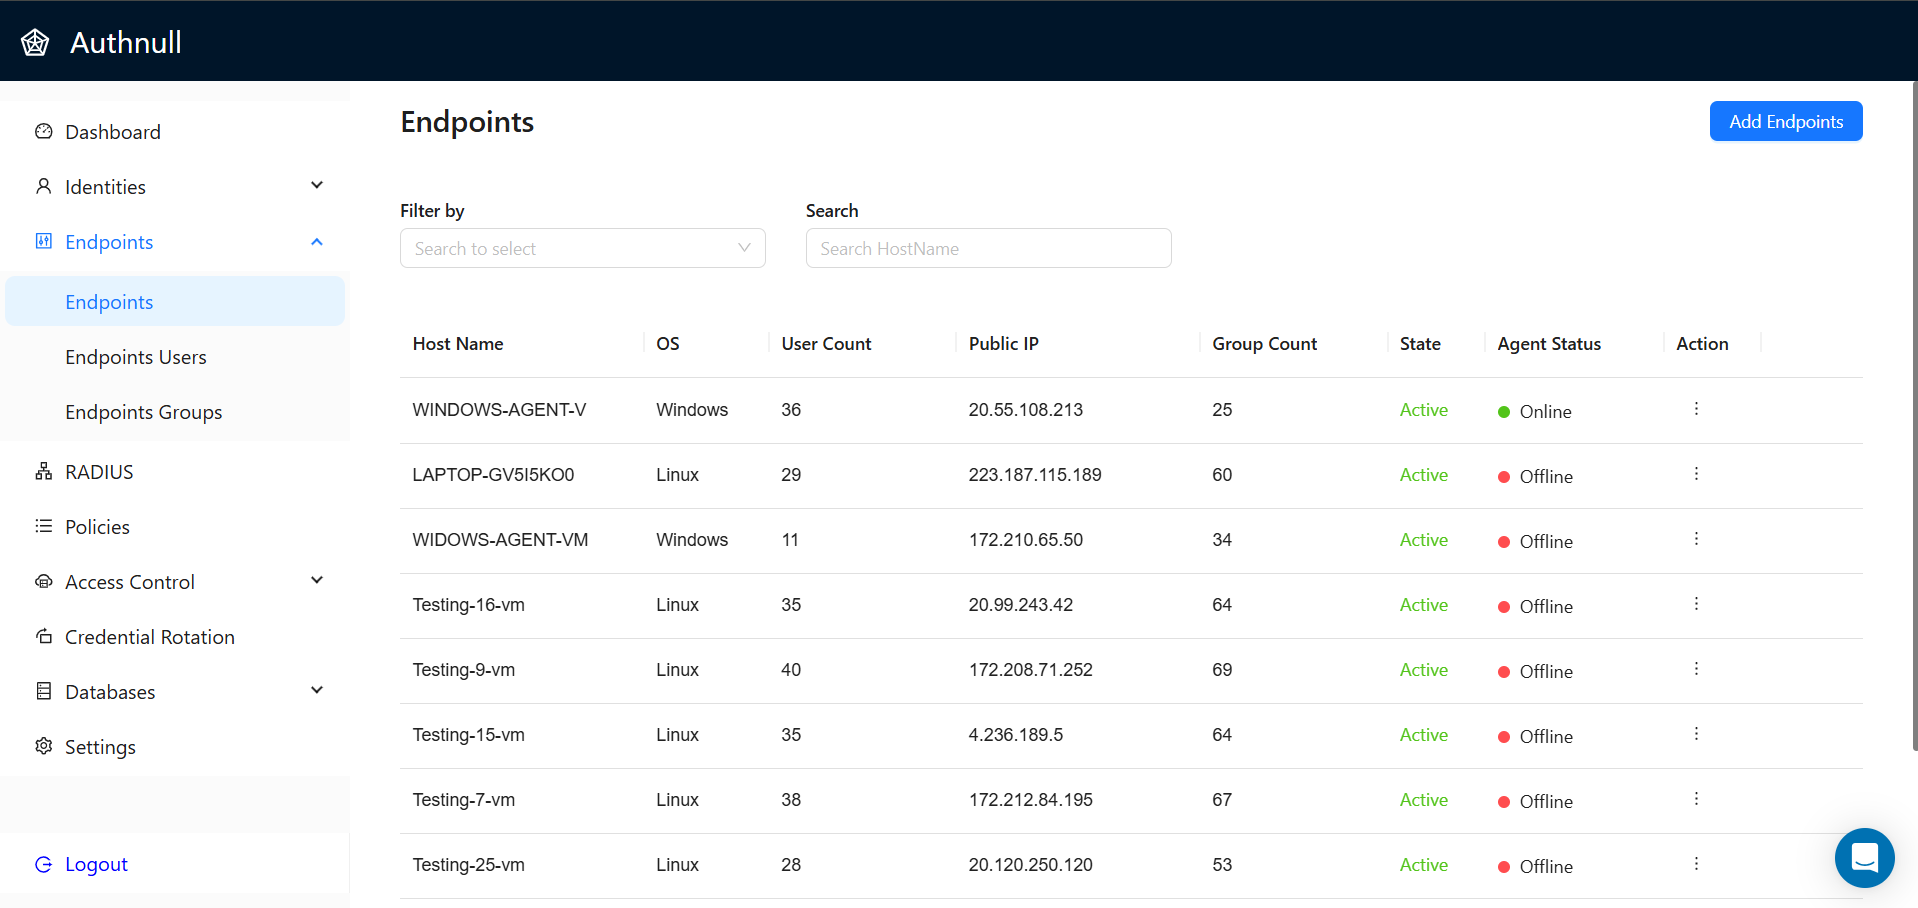The image size is (1918, 908).
Task: Expand the Databases sidebar section
Action: tap(316, 690)
